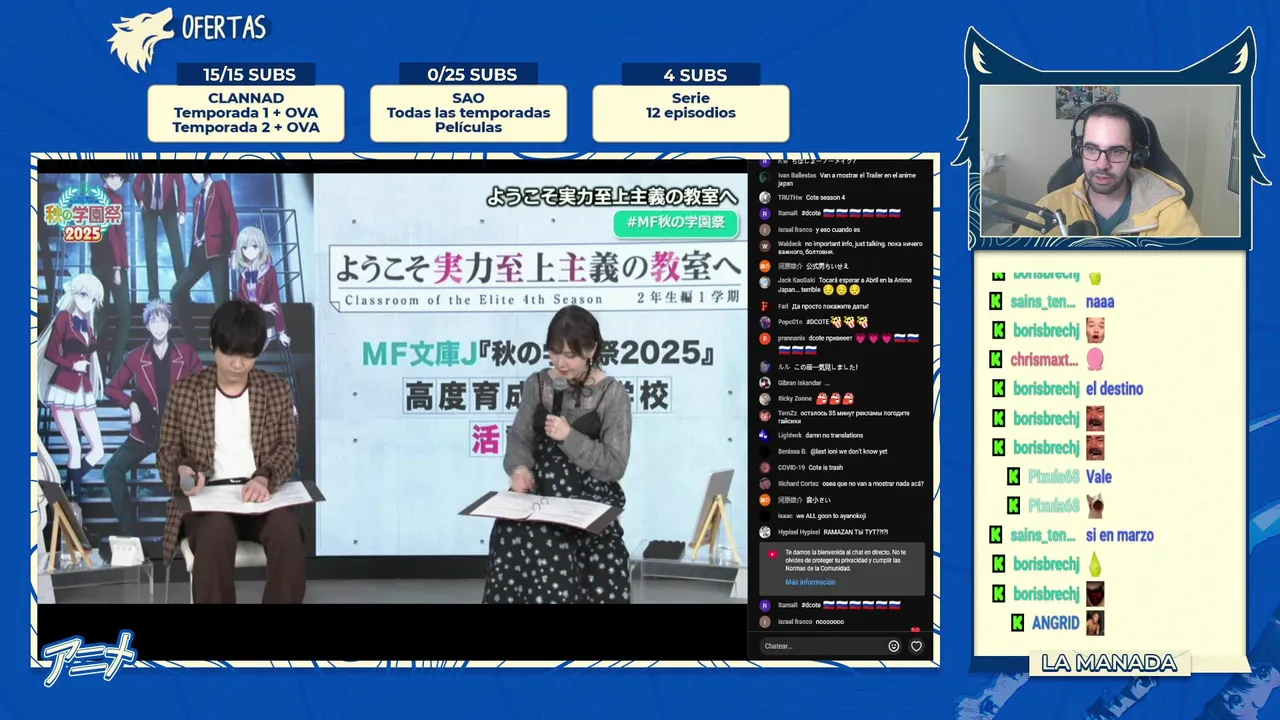This screenshot has width=1280, height=720.
Task: Click COVID-19 user's avatar
Action: click(x=765, y=467)
